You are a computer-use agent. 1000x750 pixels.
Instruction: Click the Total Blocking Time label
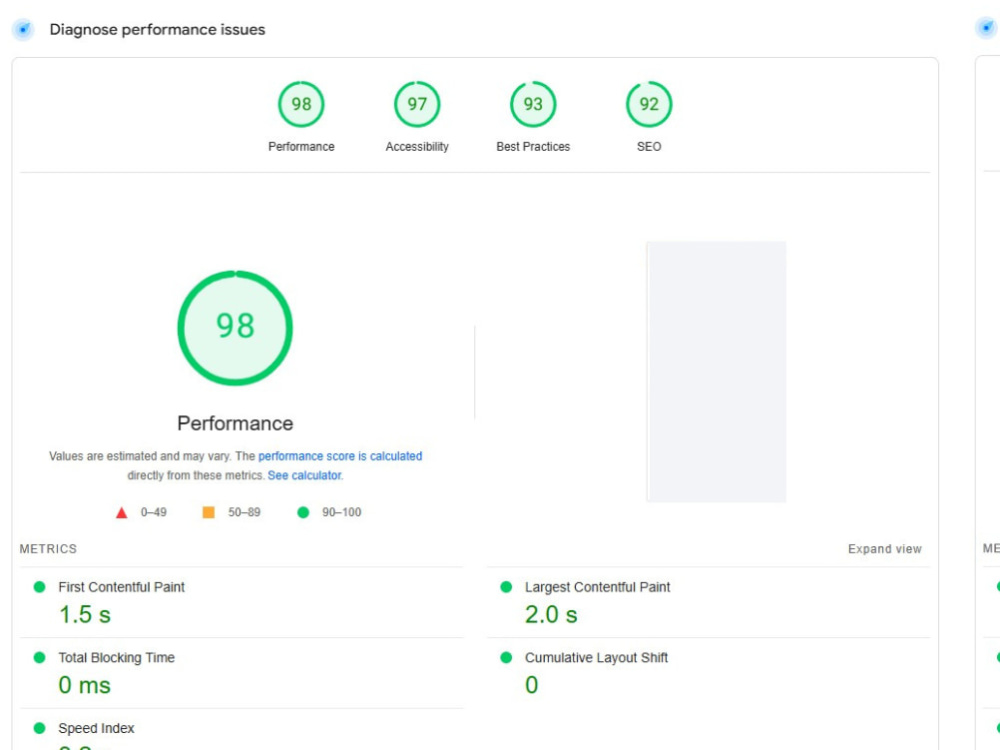click(x=117, y=658)
